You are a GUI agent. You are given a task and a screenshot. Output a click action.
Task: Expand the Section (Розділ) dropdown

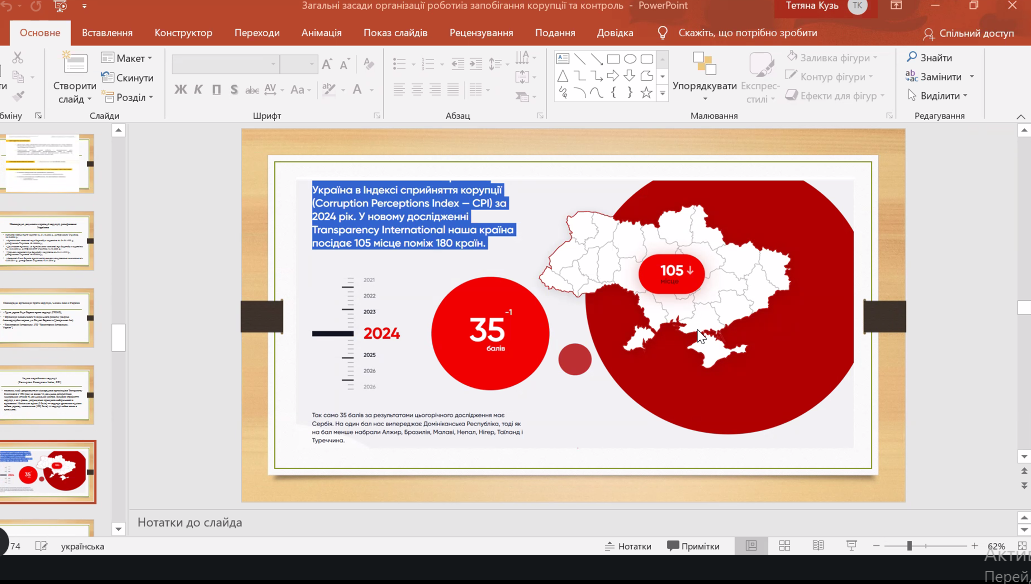(x=128, y=98)
